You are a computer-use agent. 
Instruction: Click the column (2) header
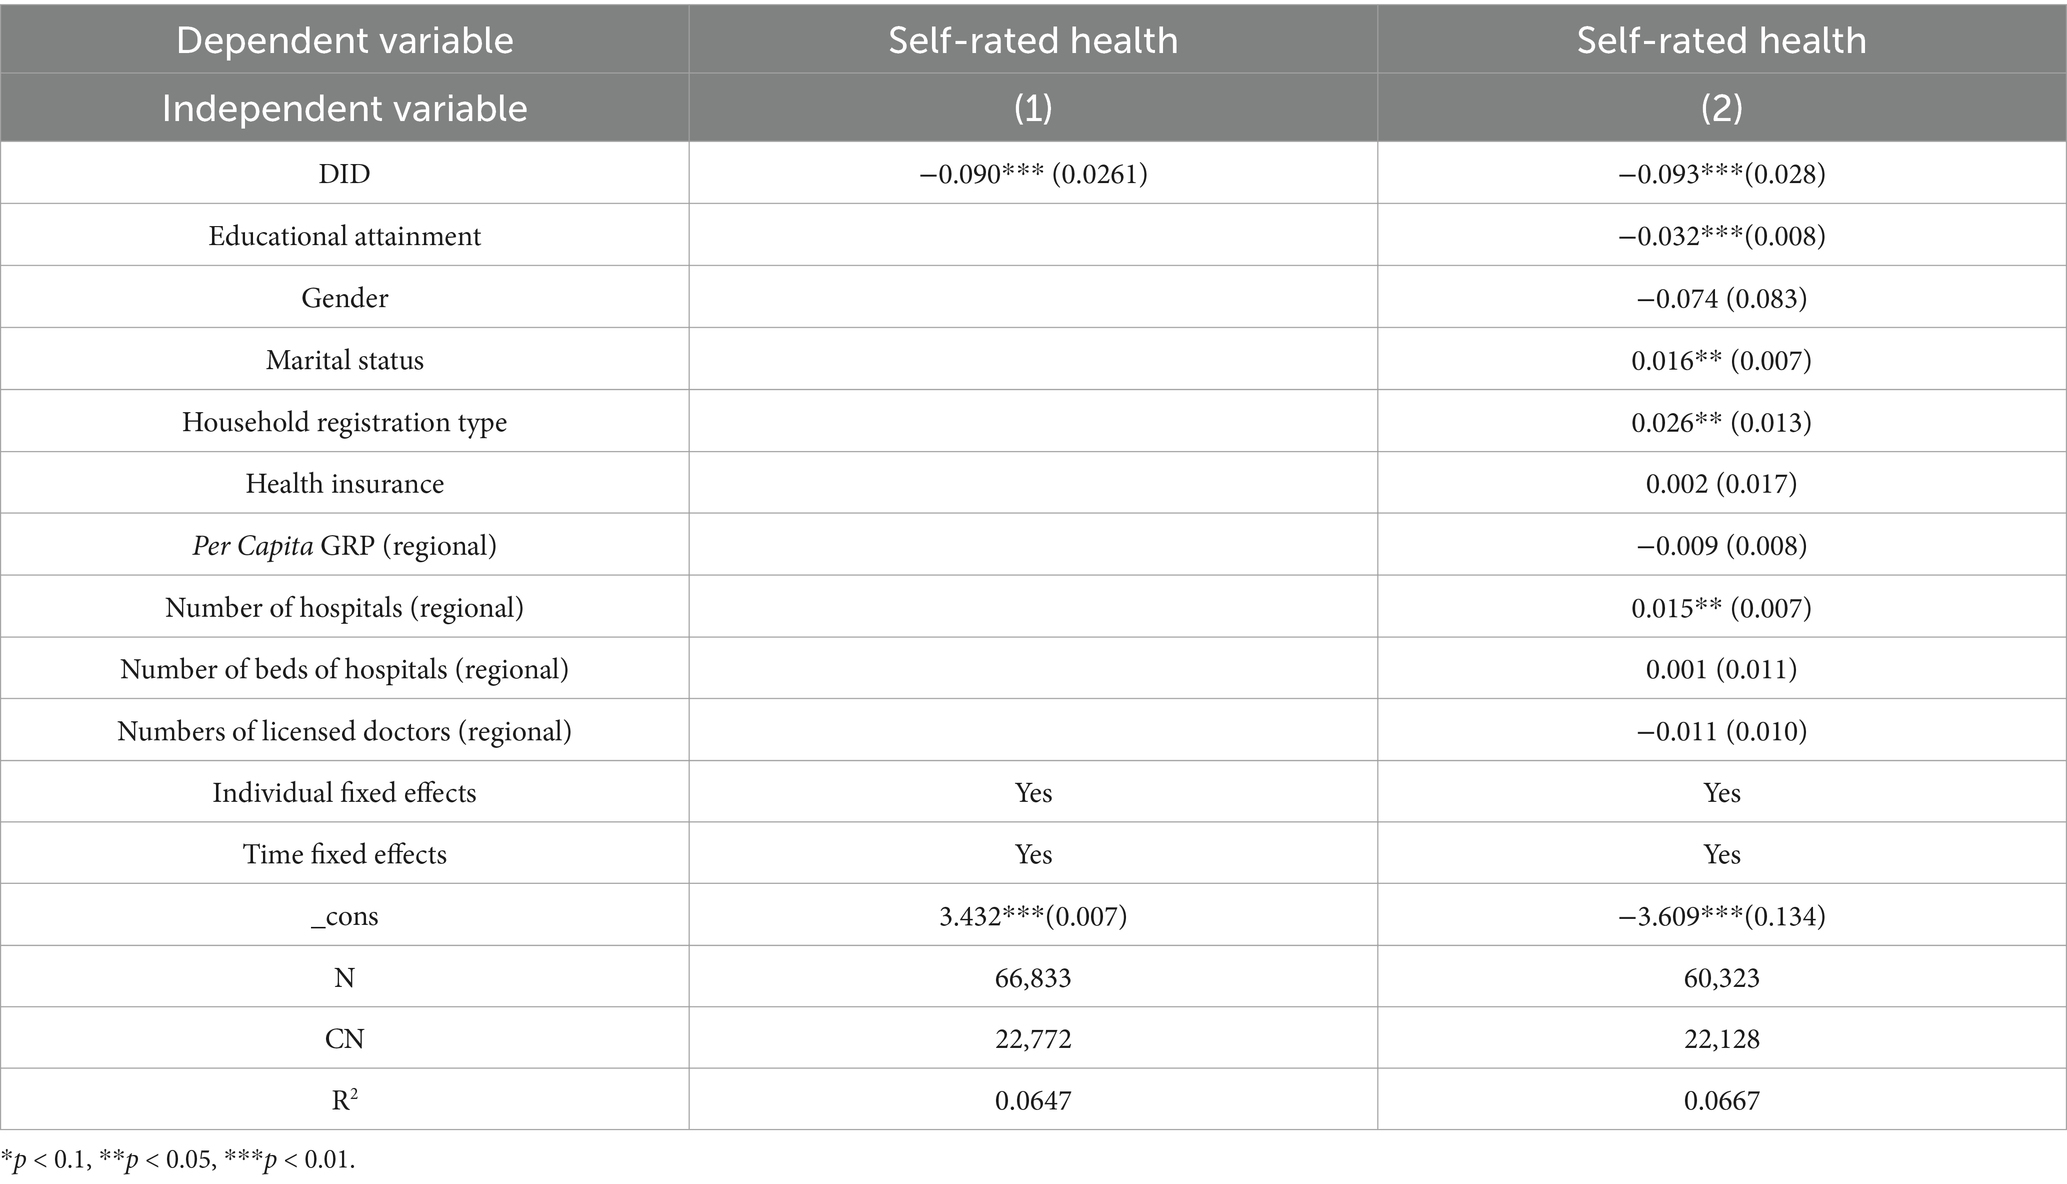click(1722, 107)
